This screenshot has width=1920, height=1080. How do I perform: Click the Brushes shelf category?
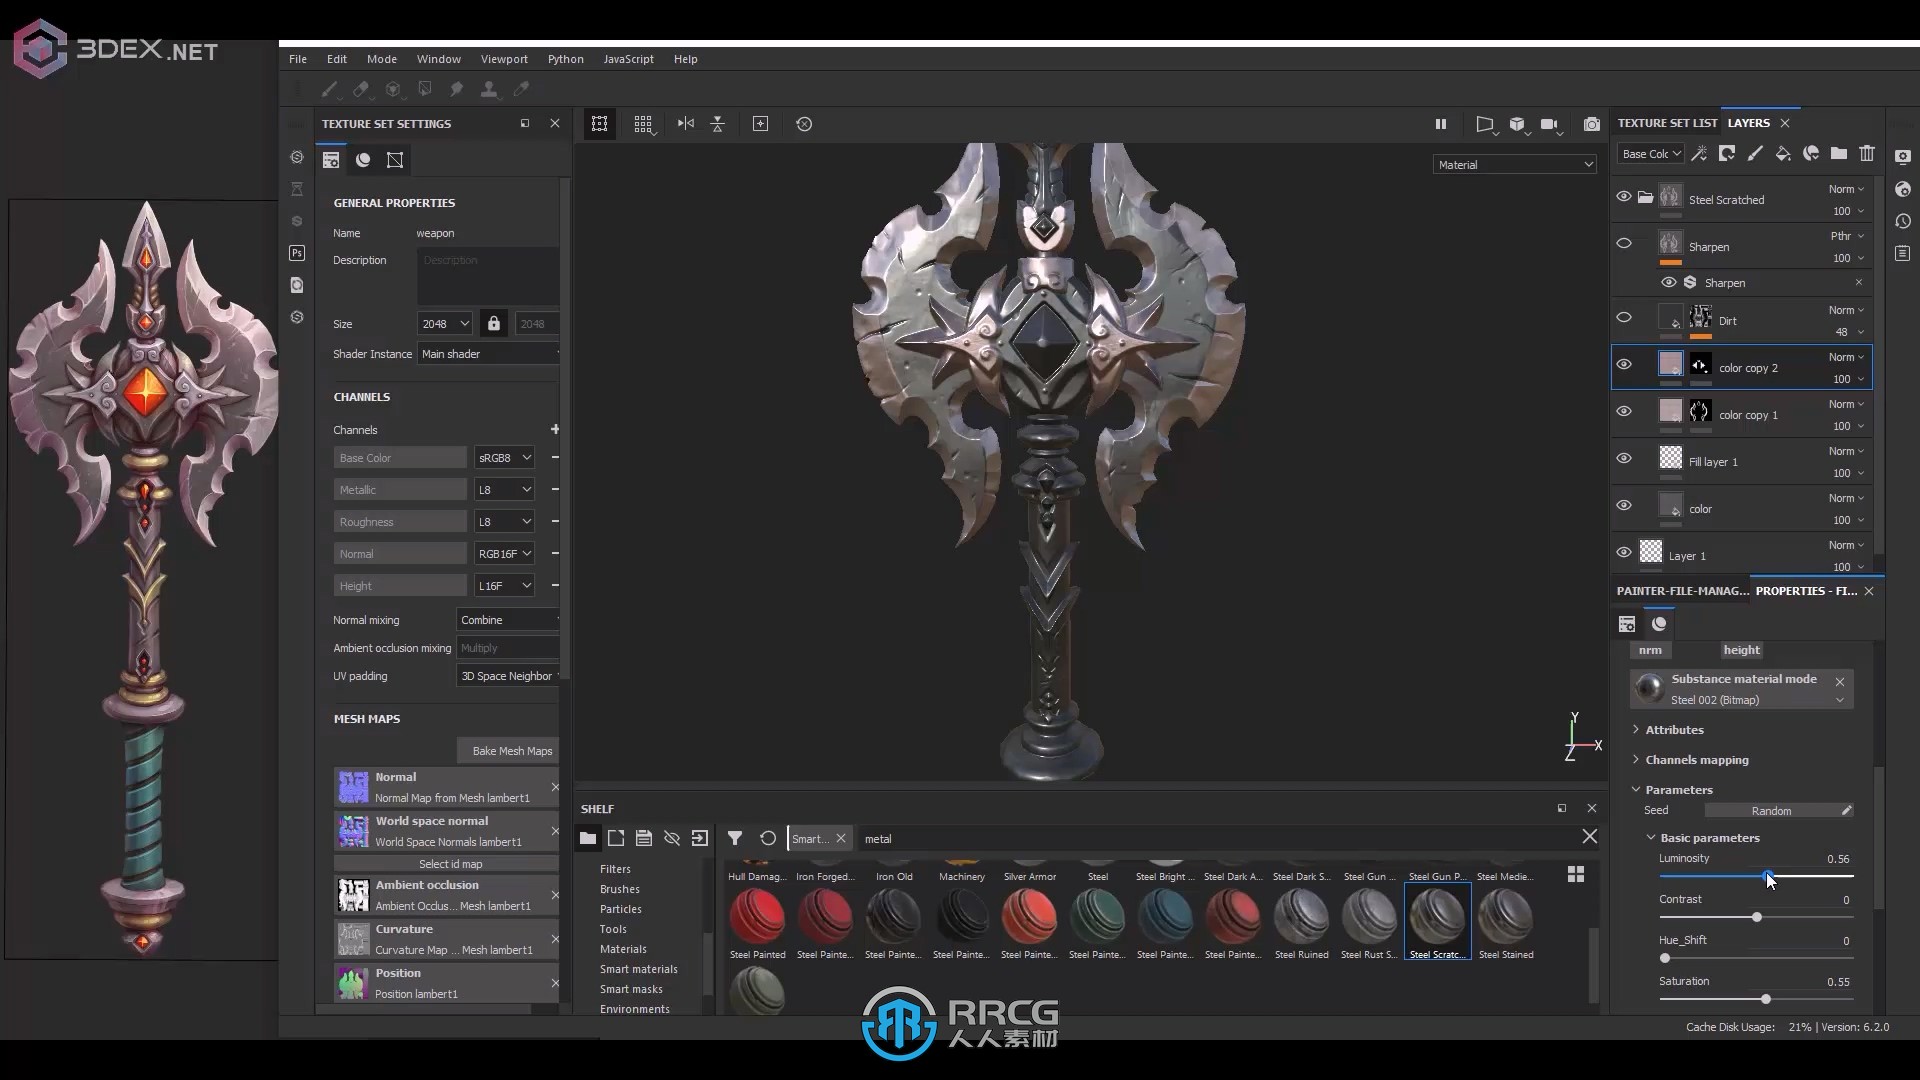coord(620,889)
